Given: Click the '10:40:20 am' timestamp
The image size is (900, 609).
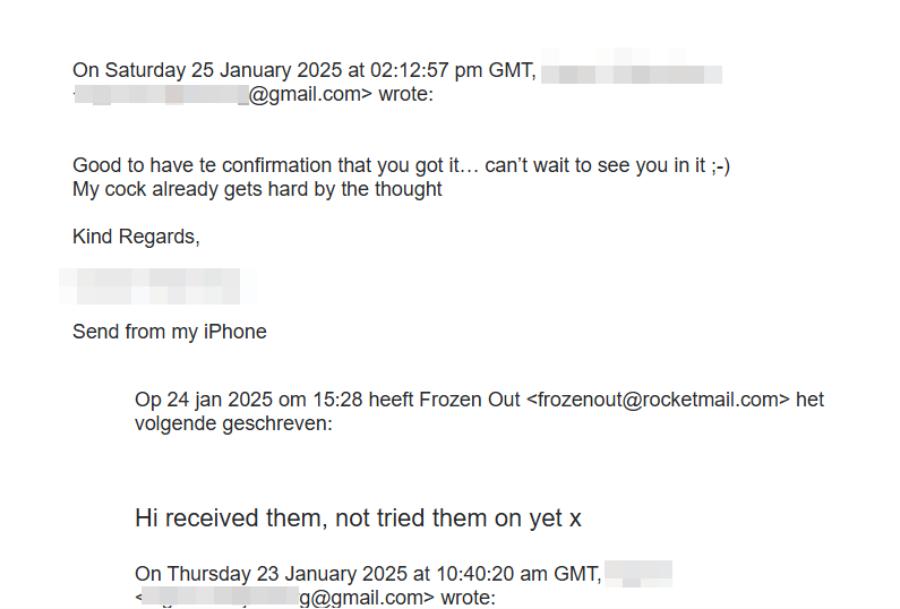Looking at the screenshot, I should [x=492, y=574].
